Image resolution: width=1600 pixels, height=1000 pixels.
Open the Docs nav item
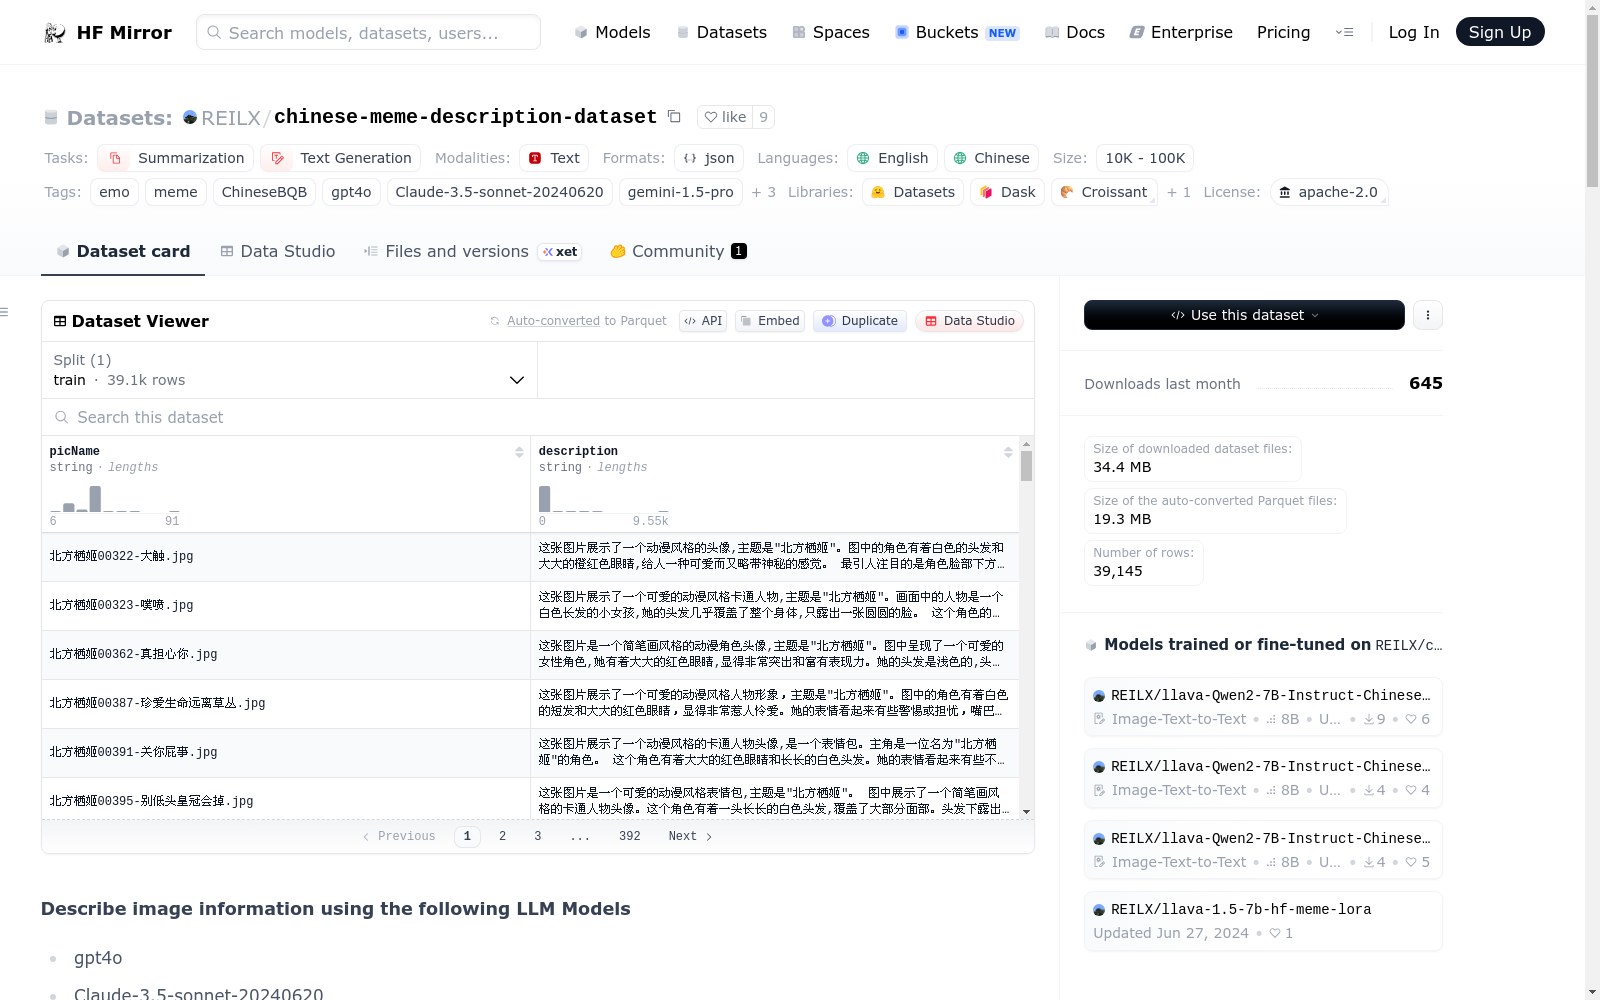(1074, 33)
